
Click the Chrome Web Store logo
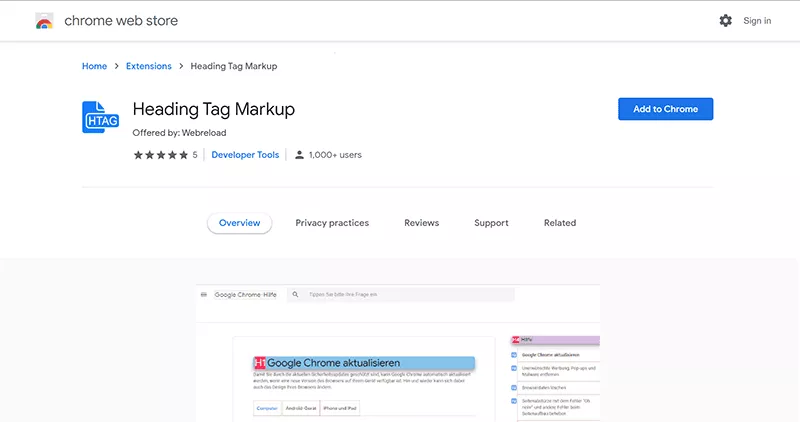click(44, 21)
